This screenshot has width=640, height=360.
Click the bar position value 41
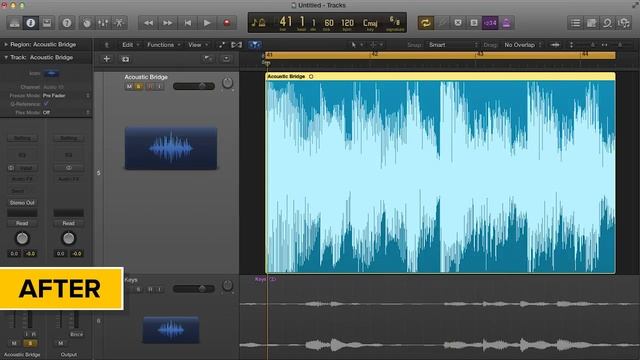[x=286, y=22]
